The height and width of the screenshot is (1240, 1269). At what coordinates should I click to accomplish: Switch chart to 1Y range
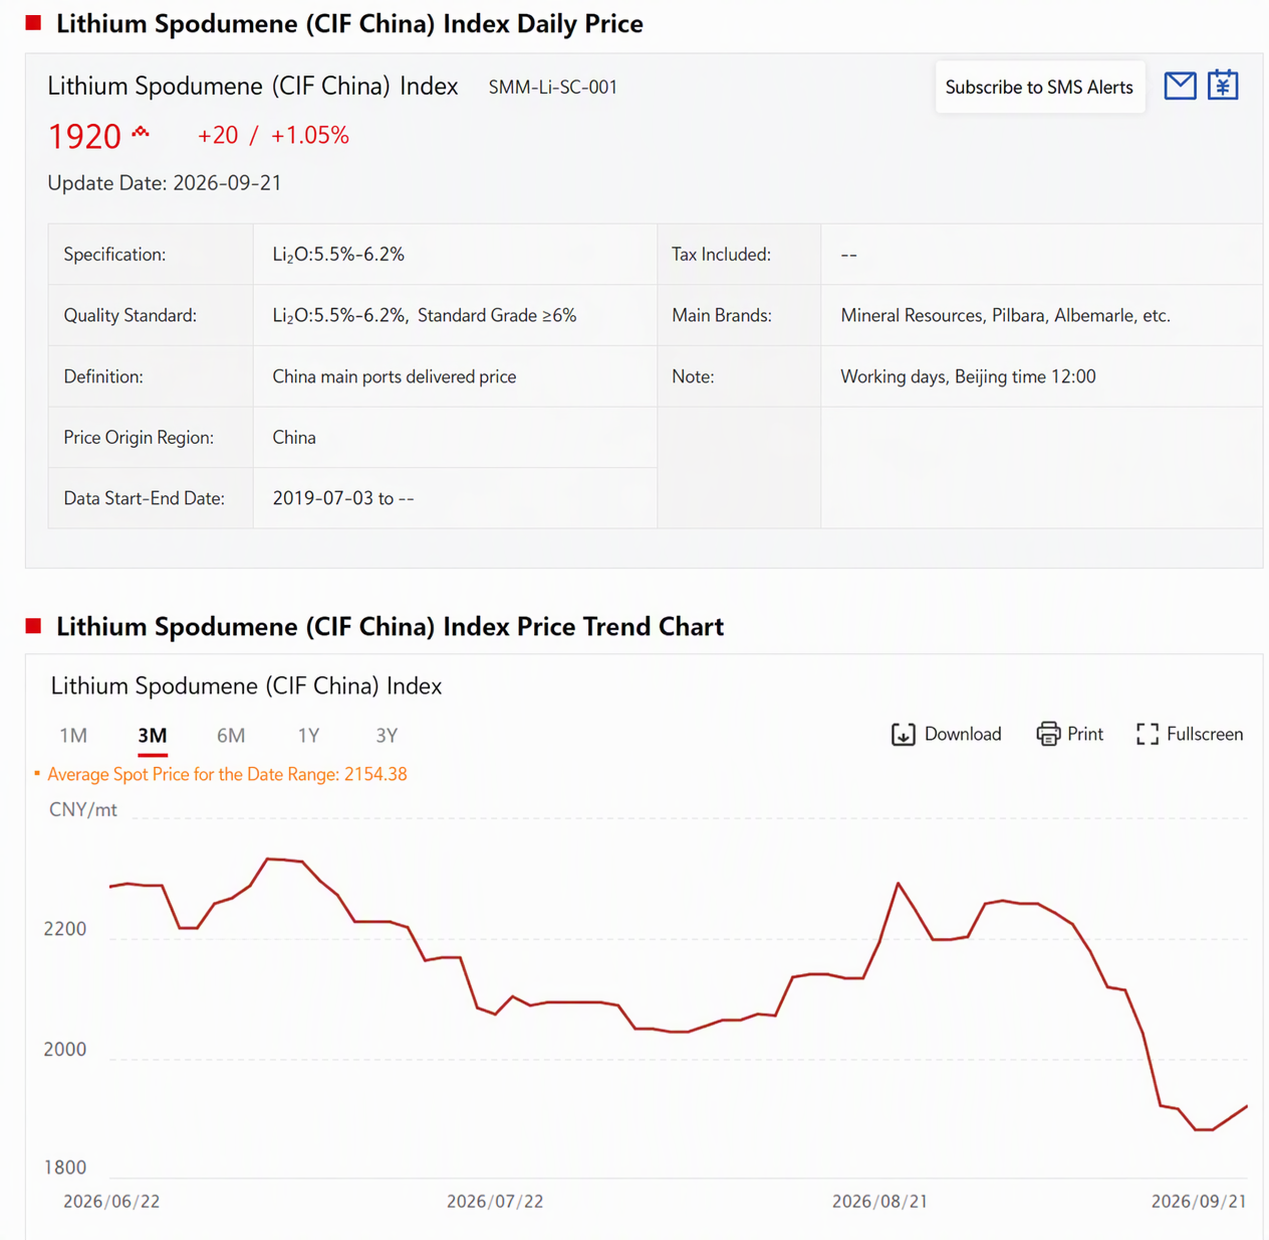point(308,735)
